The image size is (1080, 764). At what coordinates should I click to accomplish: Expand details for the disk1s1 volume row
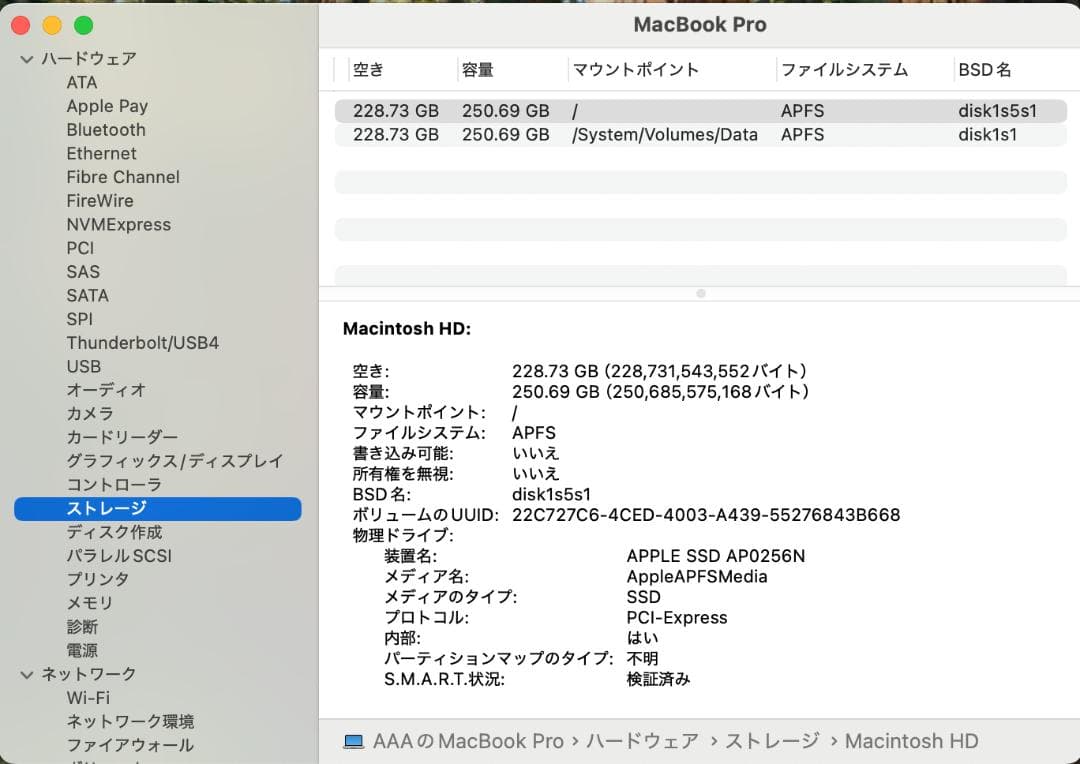[x=700, y=134]
